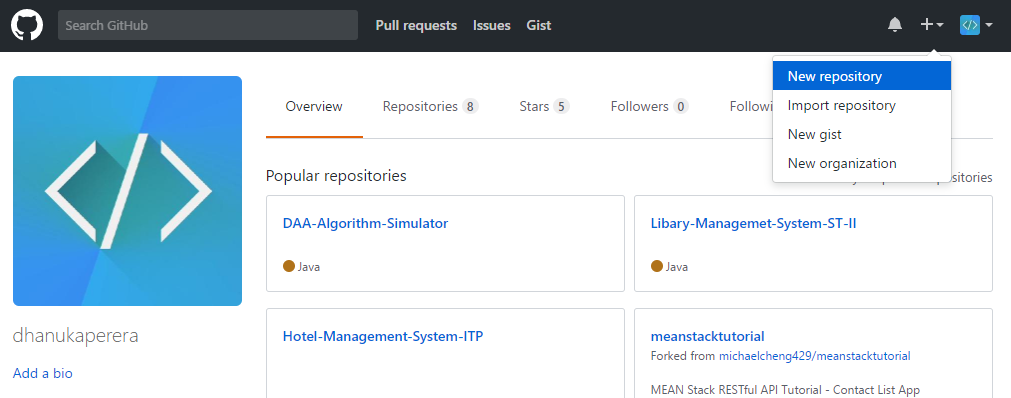Open michaelcheng429/meanstacktutorial fork source link
This screenshot has width=1011, height=398.
814,355
